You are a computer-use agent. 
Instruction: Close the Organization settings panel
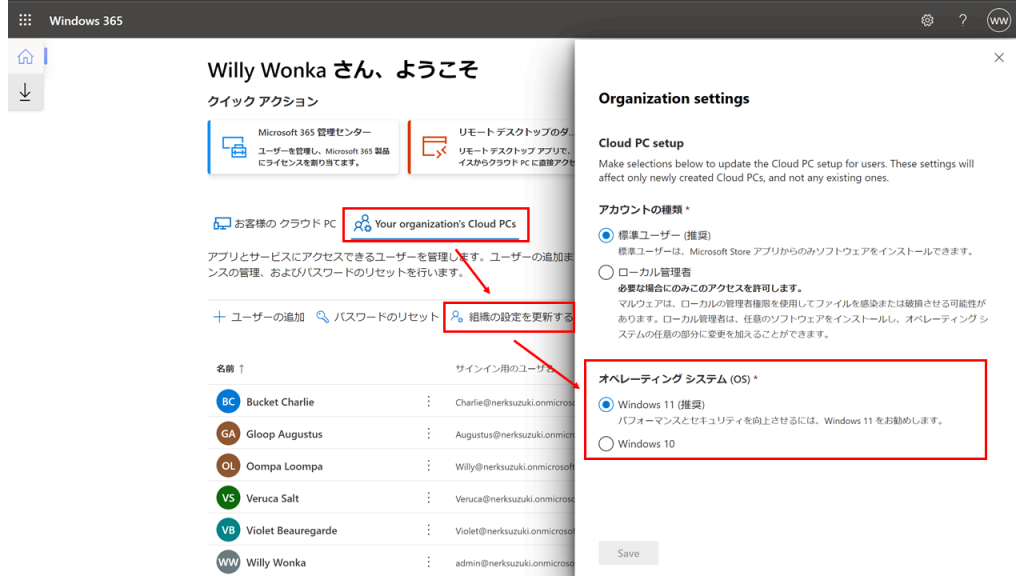[998, 58]
